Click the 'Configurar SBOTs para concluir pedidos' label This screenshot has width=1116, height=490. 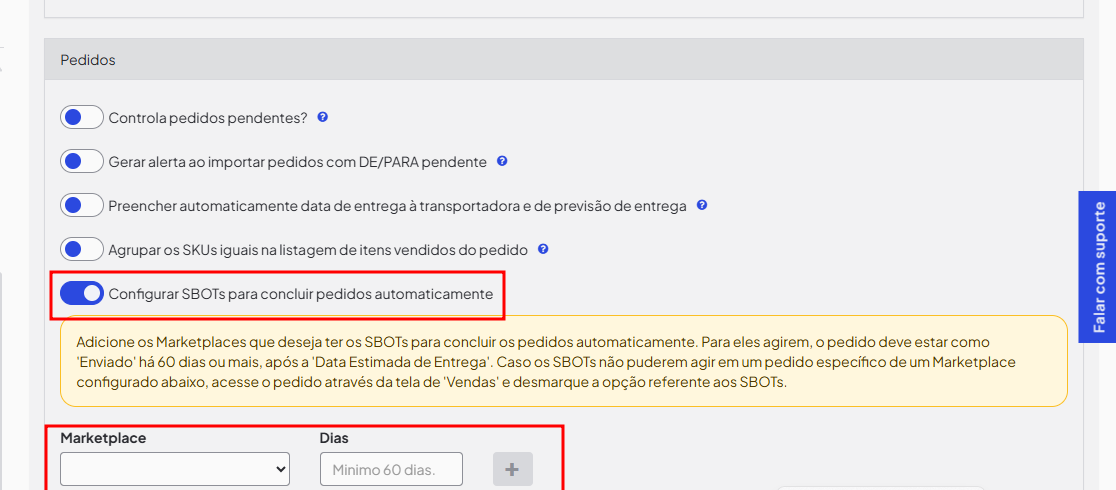(x=300, y=294)
